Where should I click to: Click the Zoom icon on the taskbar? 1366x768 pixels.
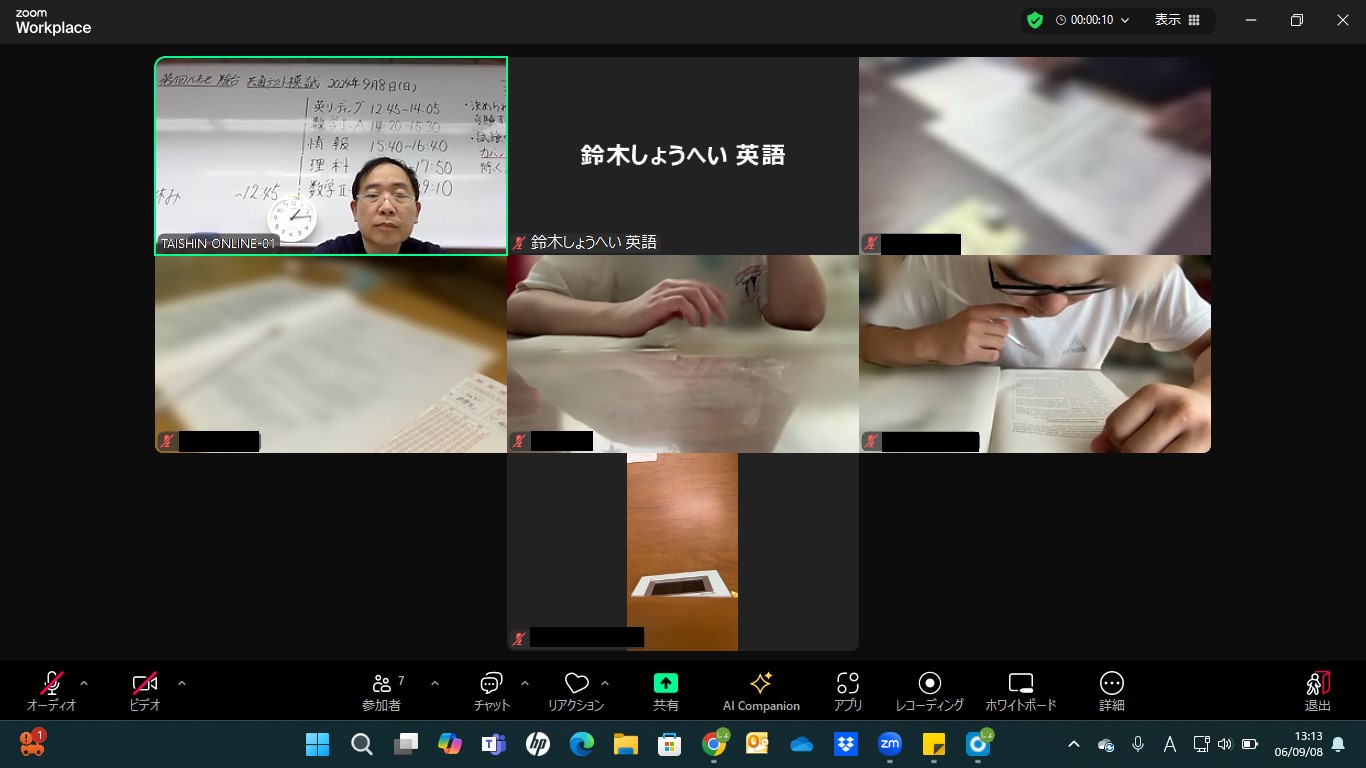[890, 744]
